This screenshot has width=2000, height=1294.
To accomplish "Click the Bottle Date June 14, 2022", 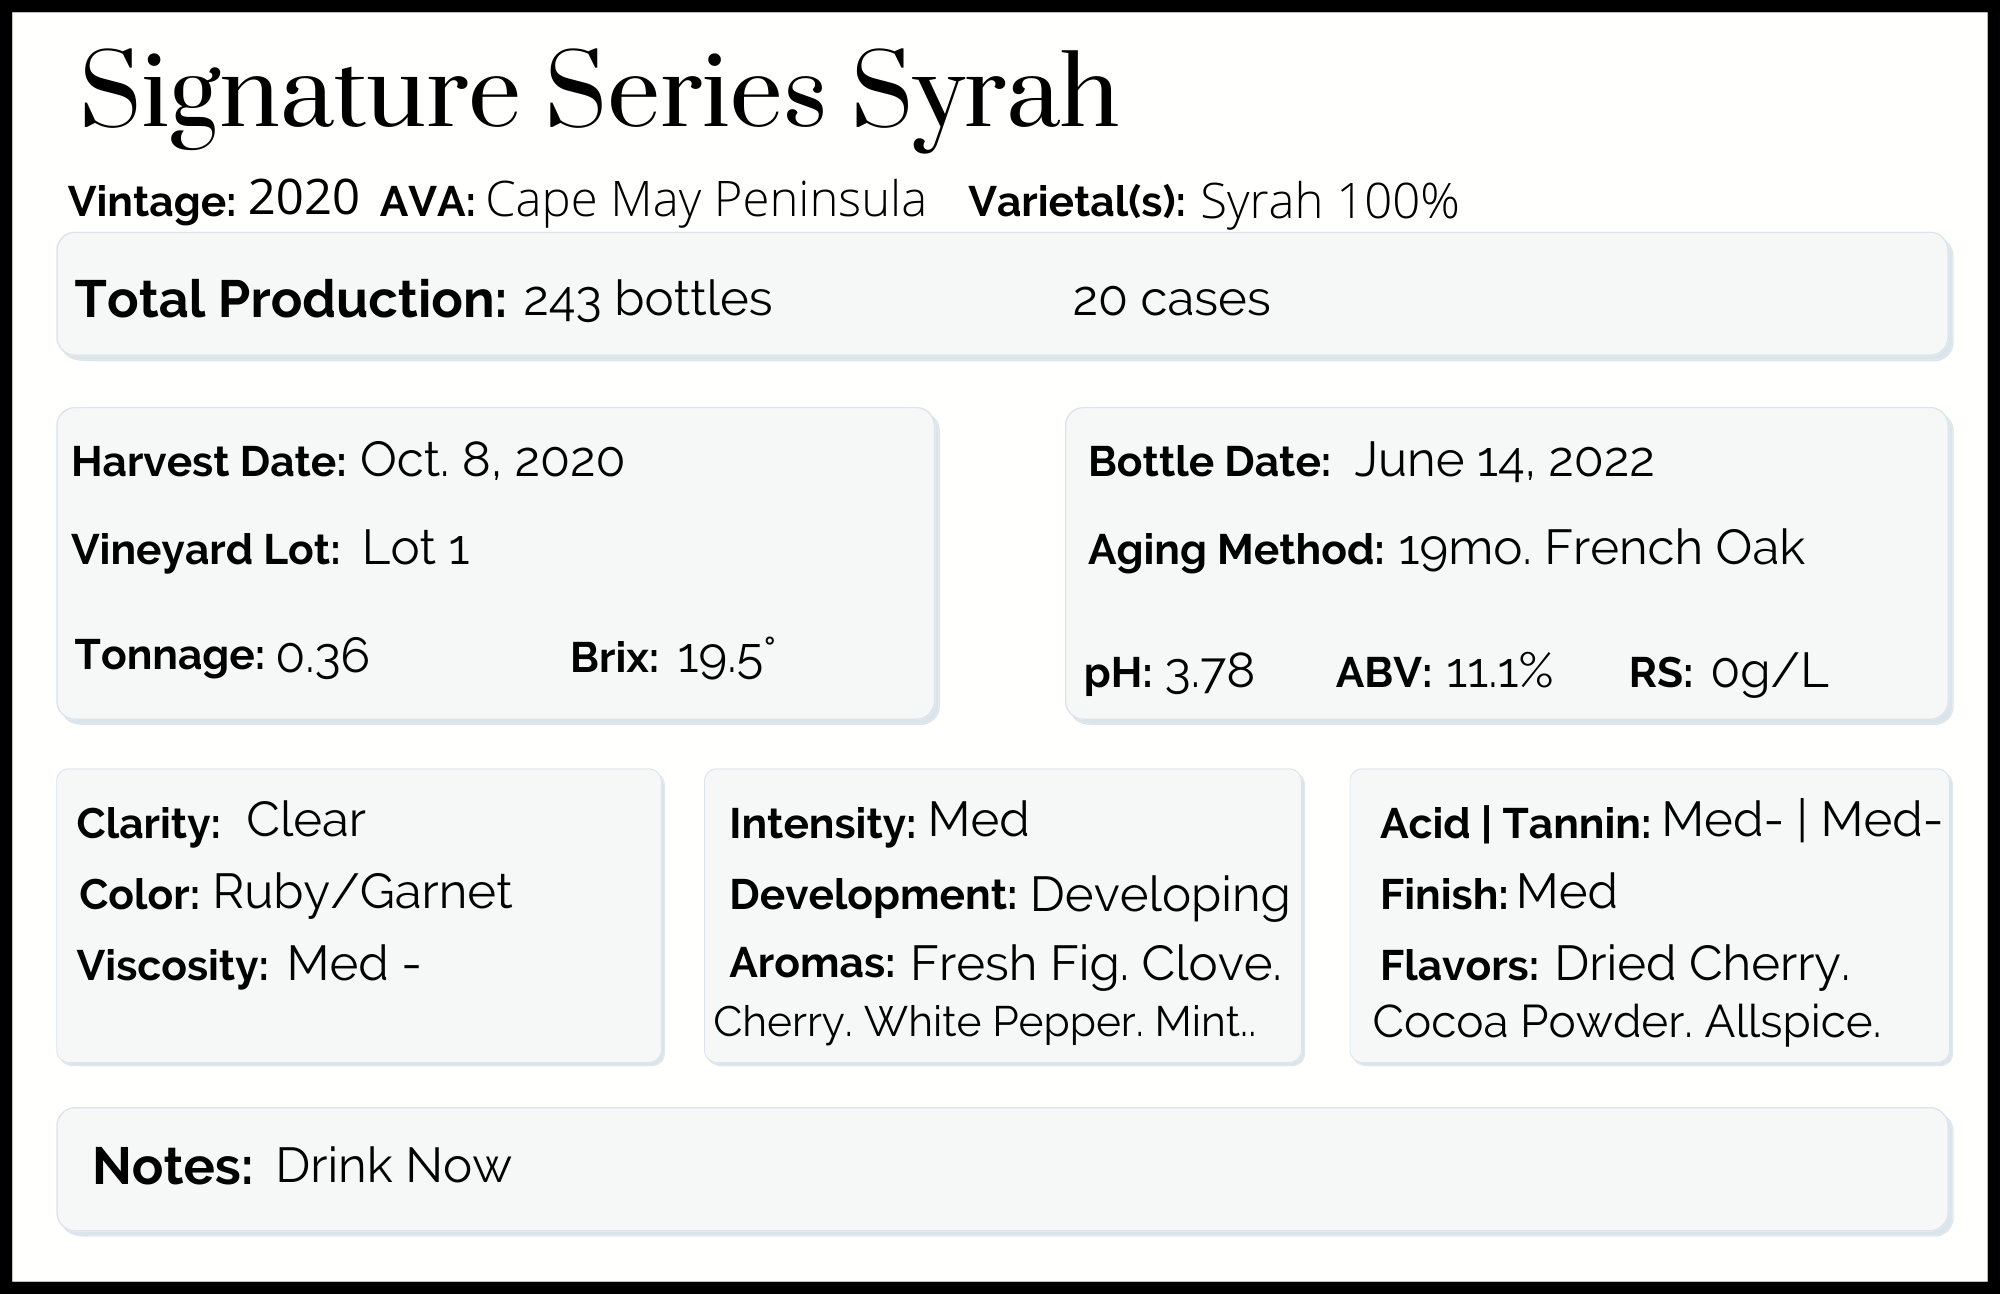I will coord(1504,460).
